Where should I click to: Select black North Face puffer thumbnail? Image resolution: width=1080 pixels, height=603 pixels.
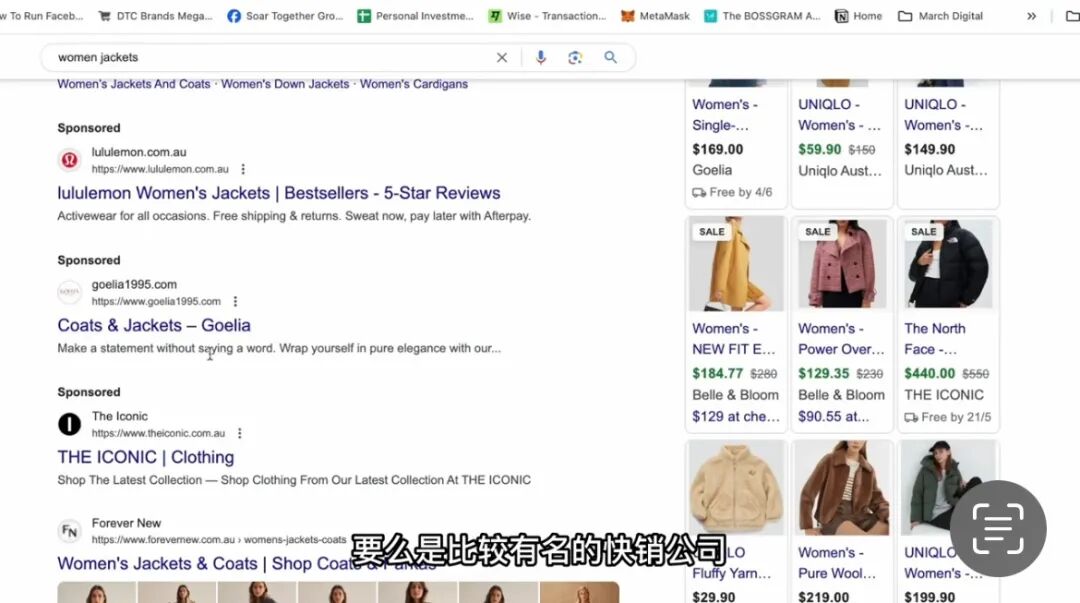coord(948,264)
